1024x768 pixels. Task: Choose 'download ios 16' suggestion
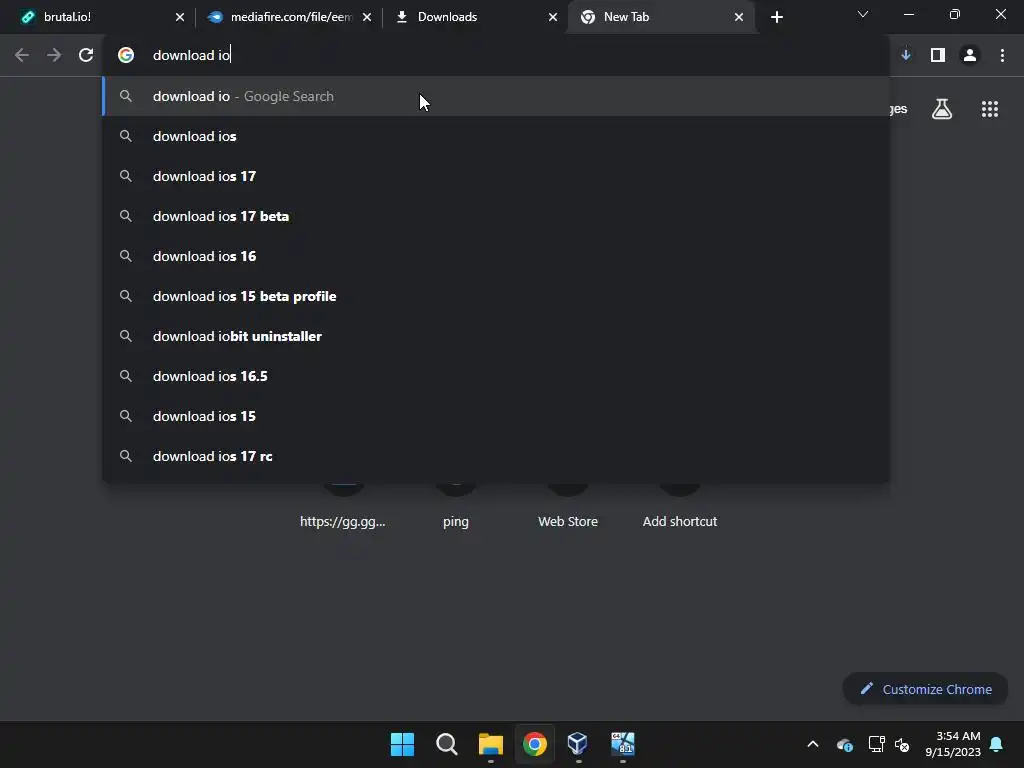[496, 256]
